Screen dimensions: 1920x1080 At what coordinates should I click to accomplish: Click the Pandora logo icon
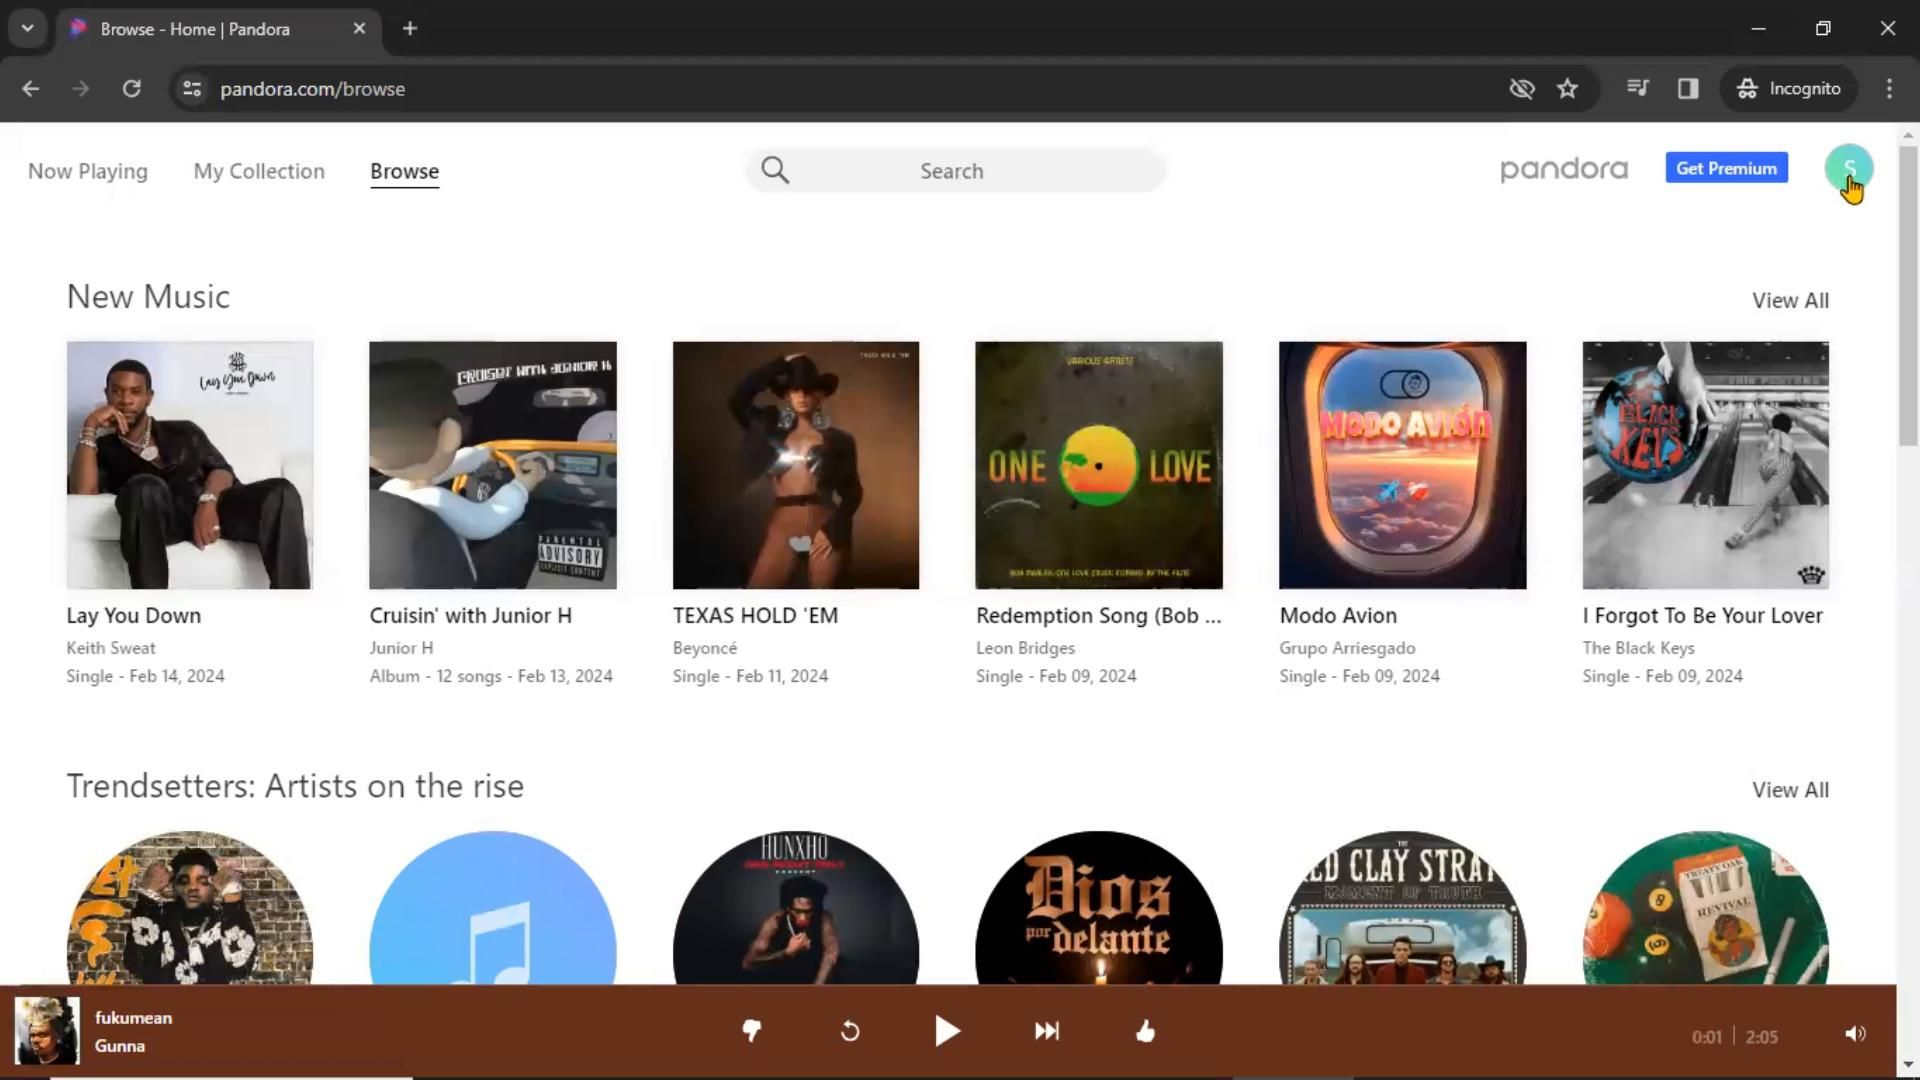coord(1563,169)
